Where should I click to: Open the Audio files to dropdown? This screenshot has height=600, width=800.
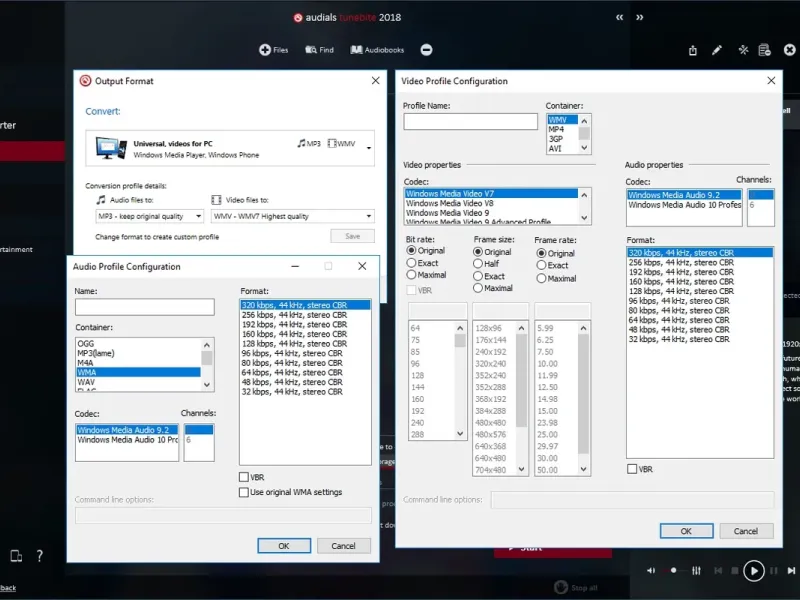click(149, 216)
